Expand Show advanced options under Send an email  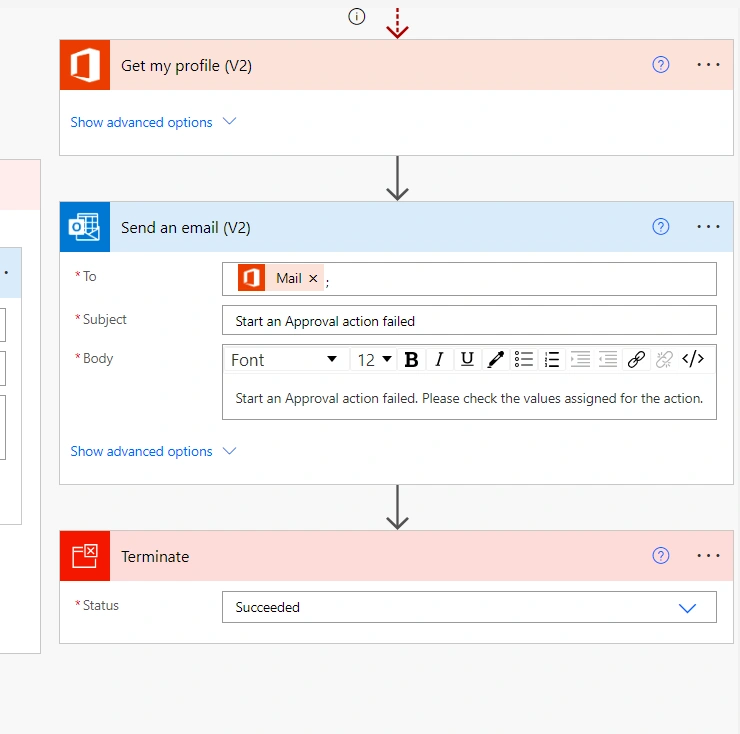point(153,451)
